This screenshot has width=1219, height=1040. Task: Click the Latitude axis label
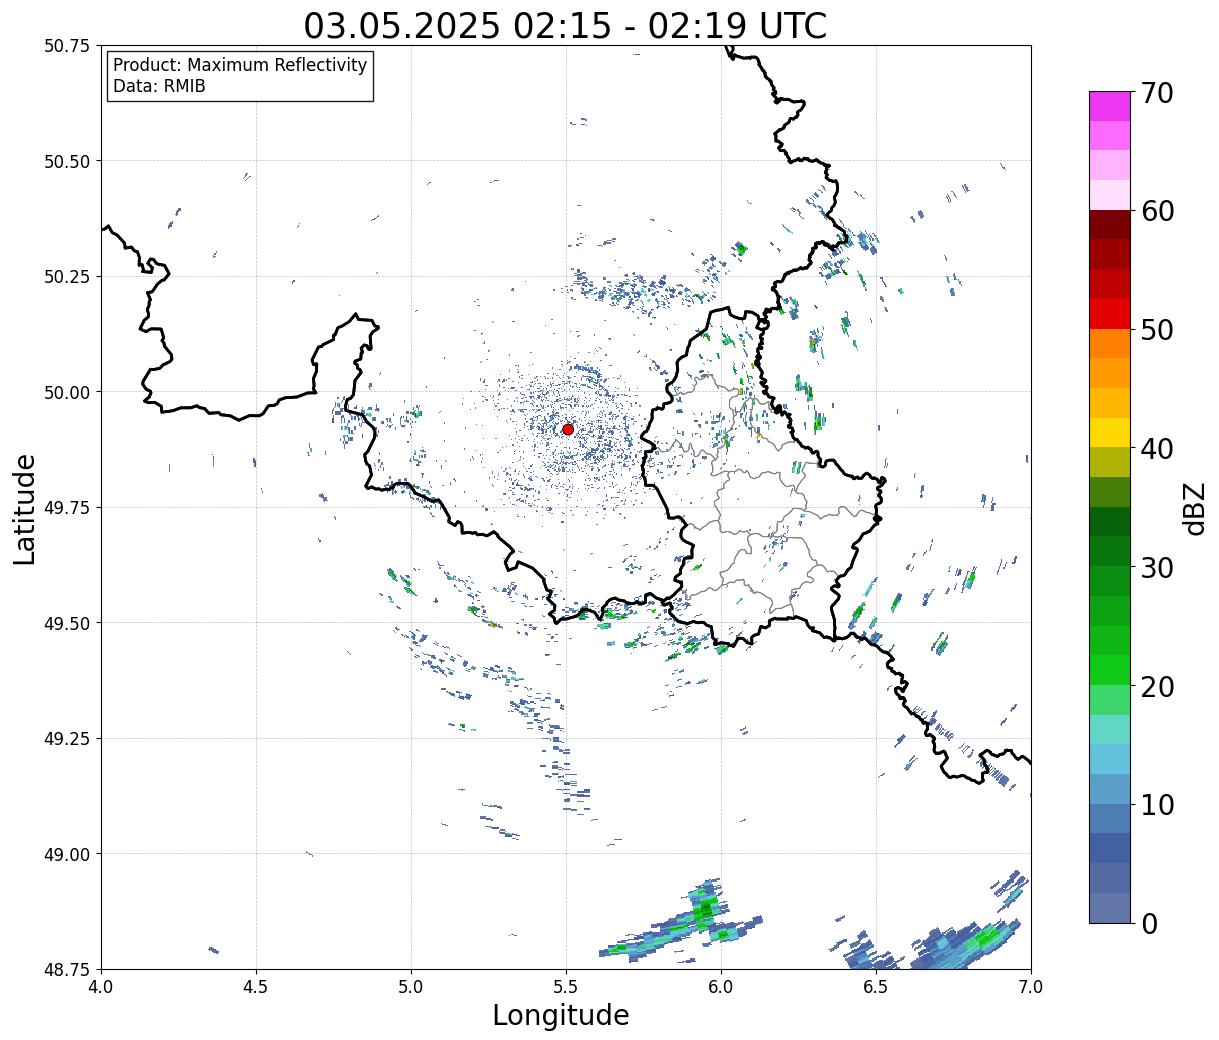pos(25,509)
